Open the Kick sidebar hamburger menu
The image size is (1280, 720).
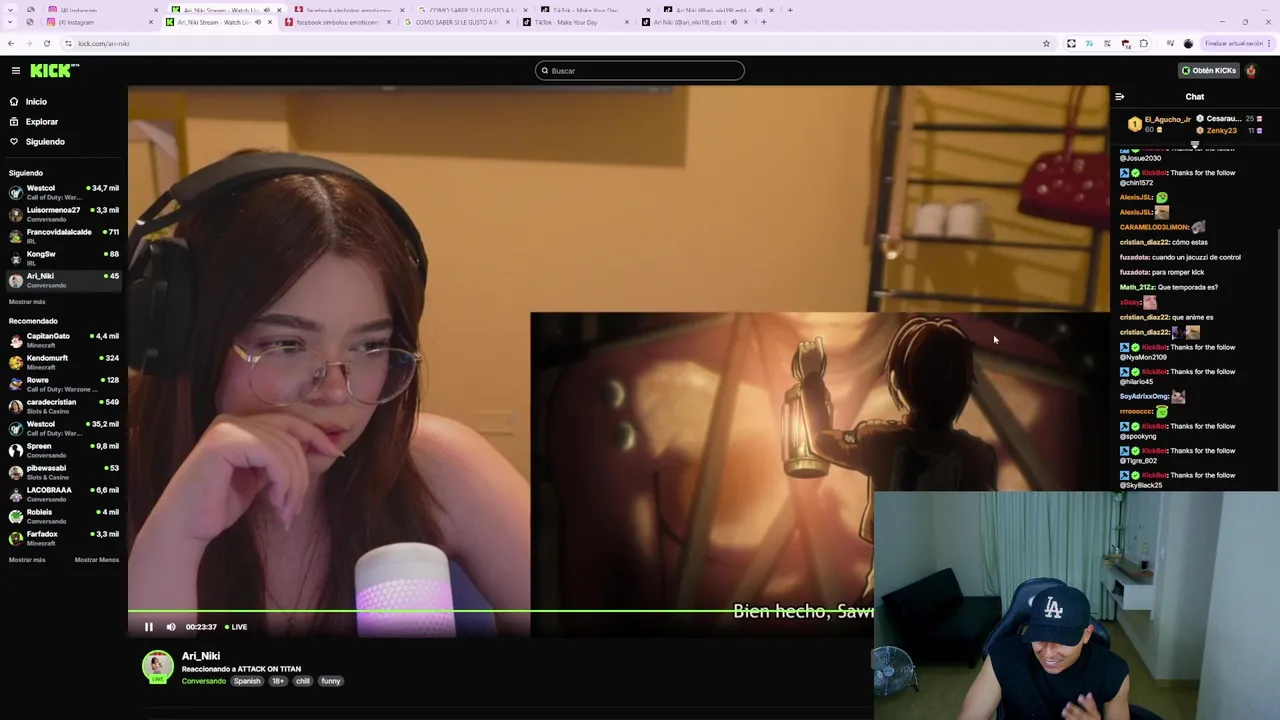[x=16, y=70]
